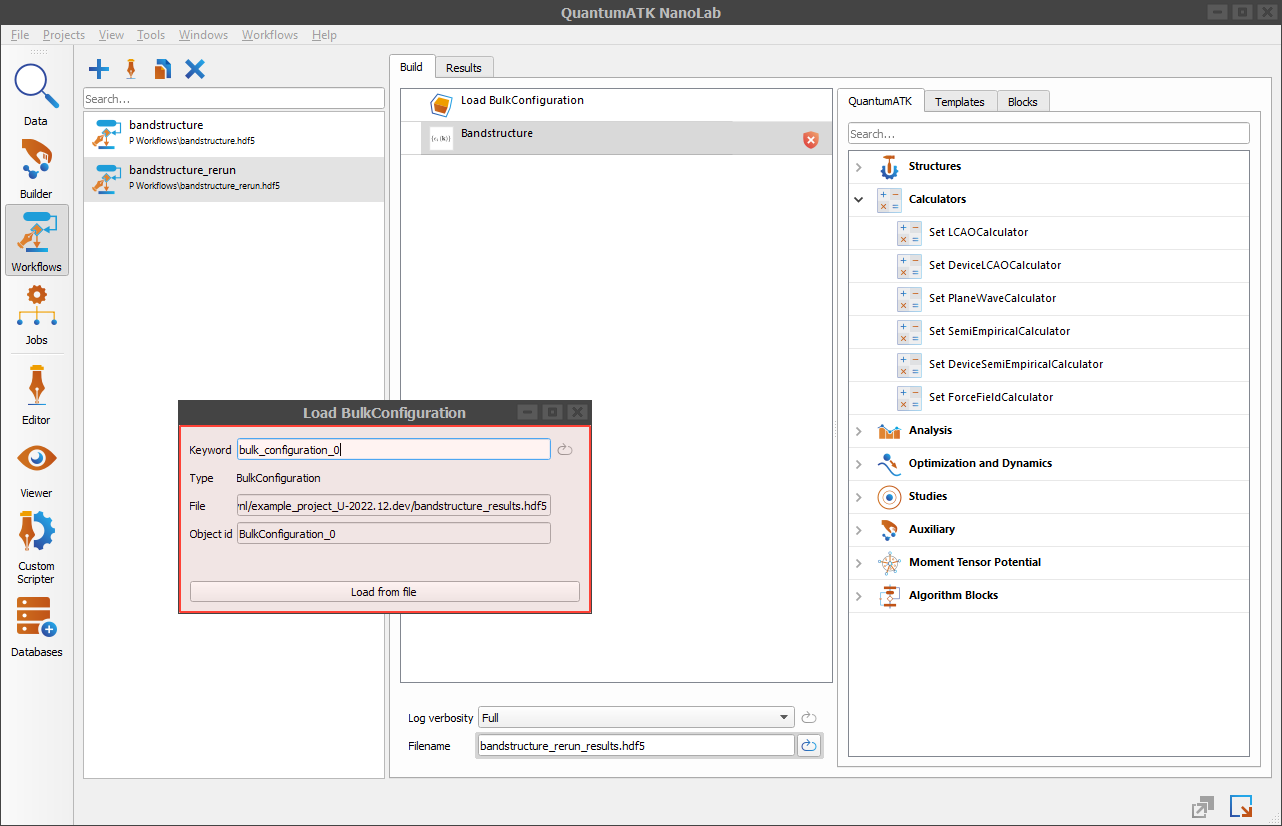Screen dimensions: 1282x826
Task: Expand the Moment Tensor Potential category
Action: pyautogui.click(x=859, y=563)
